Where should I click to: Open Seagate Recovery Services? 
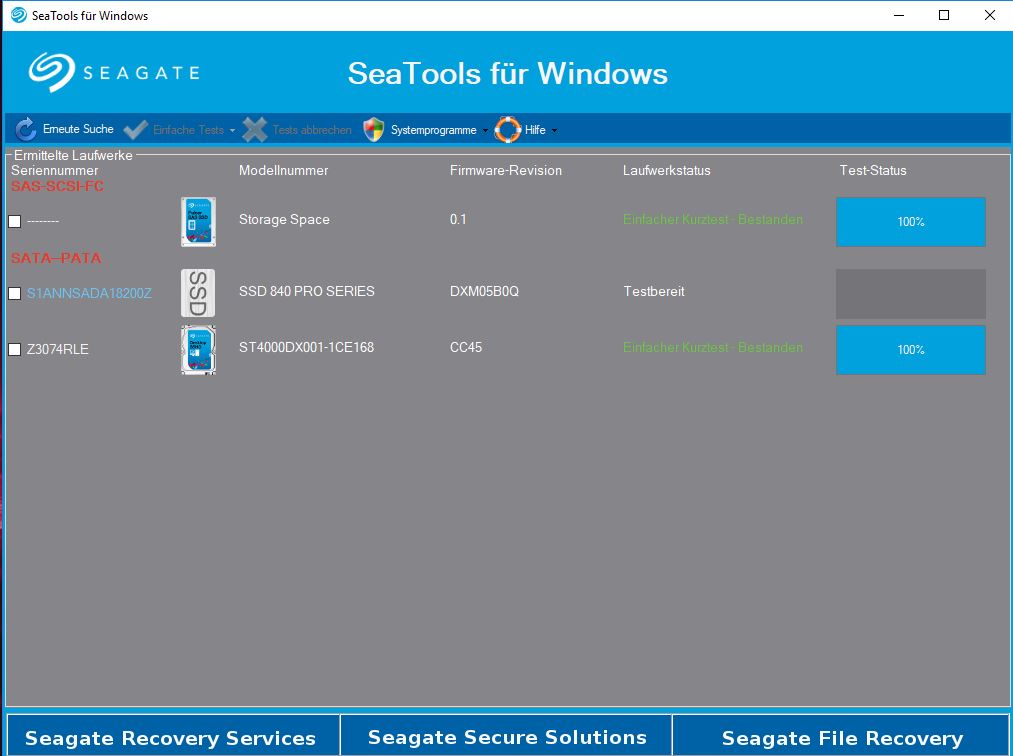point(172,735)
